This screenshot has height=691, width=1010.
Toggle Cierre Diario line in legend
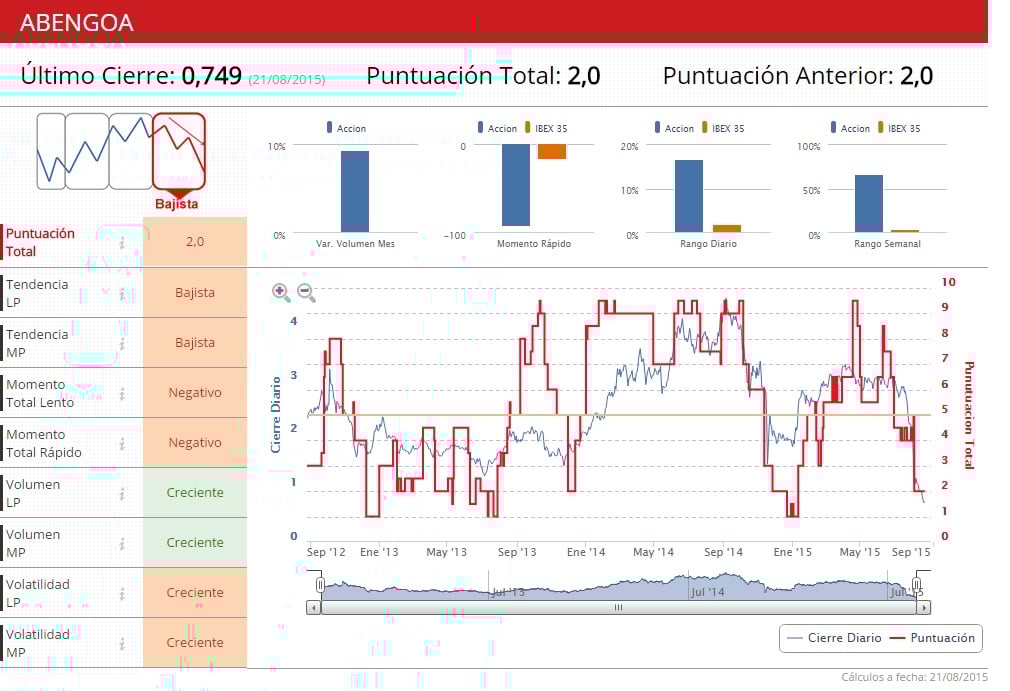point(834,638)
